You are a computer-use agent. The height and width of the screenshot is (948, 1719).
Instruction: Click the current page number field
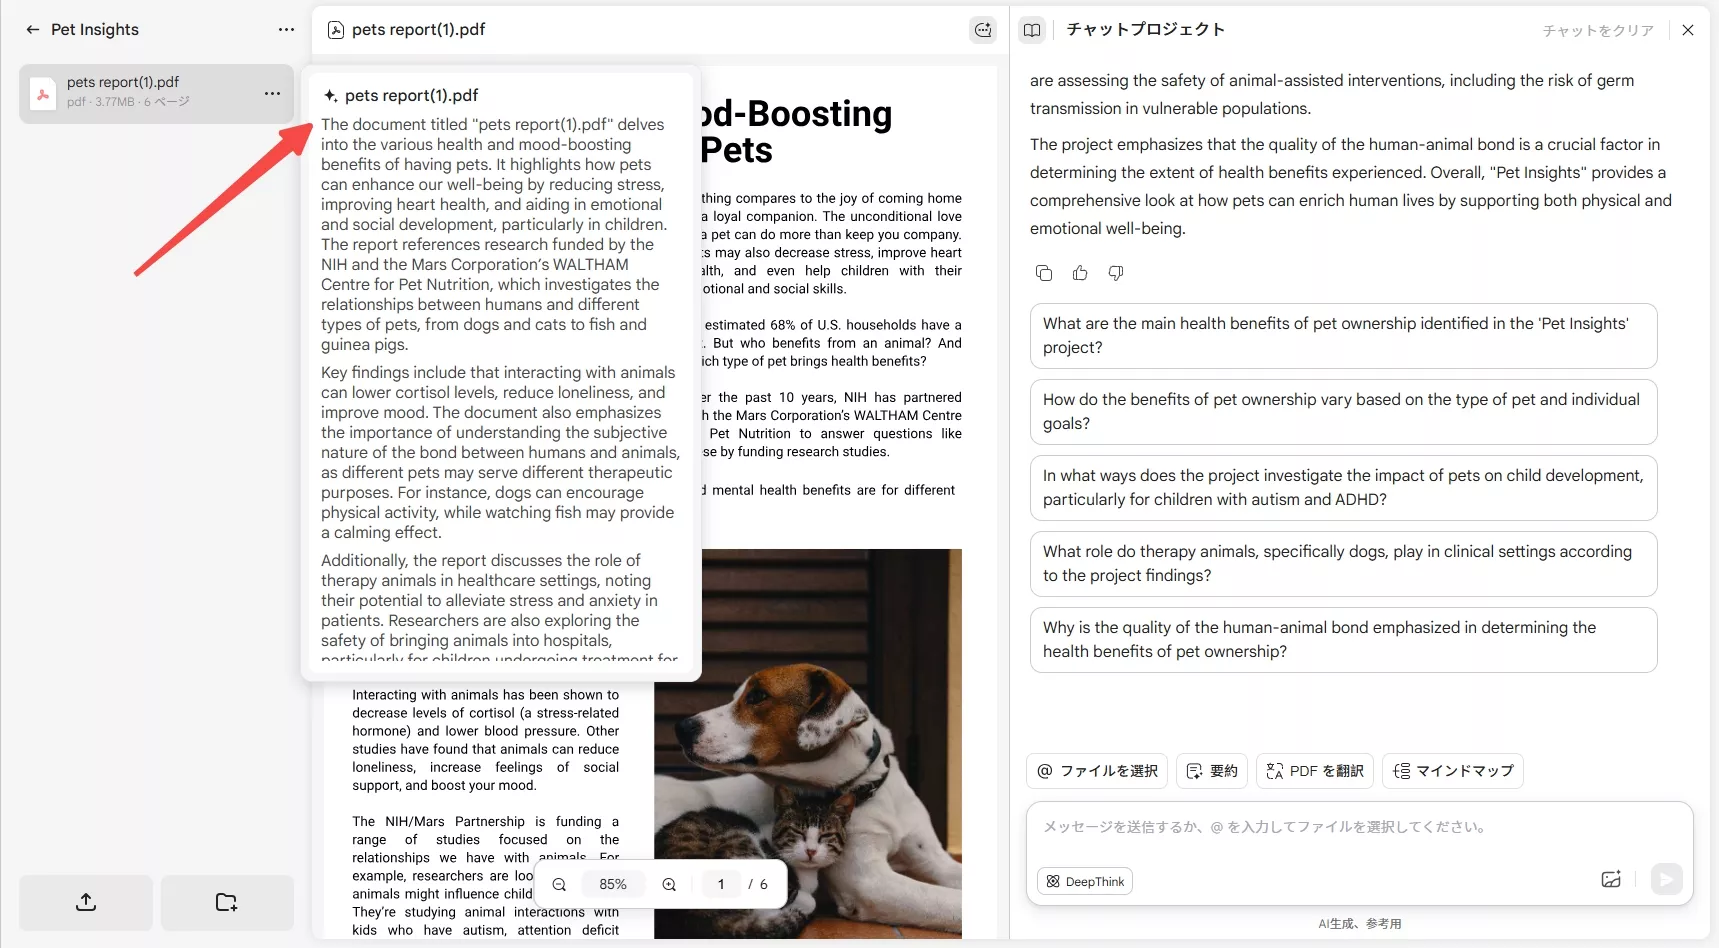pyautogui.click(x=721, y=885)
